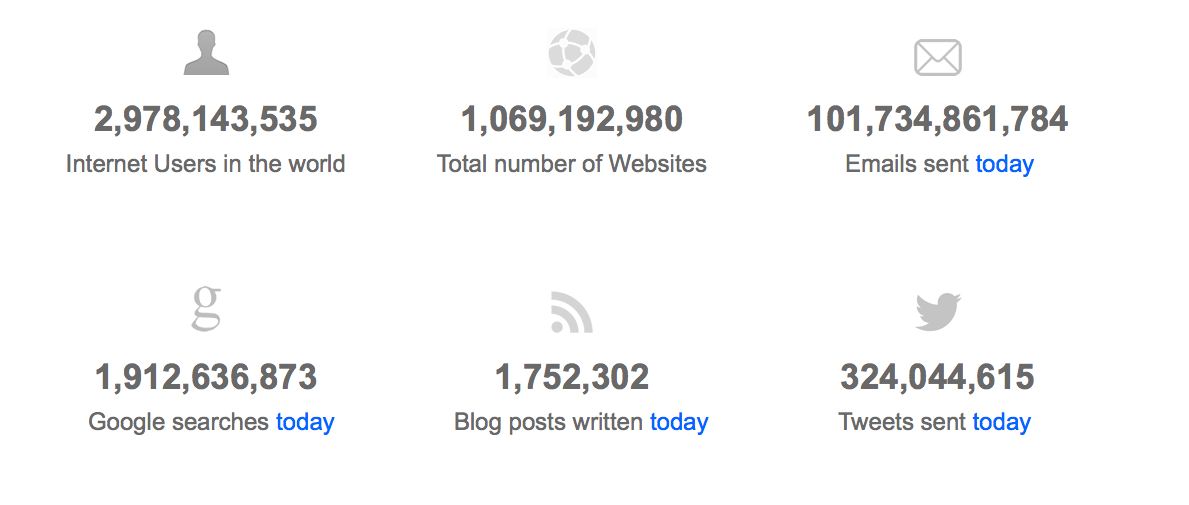1189x505 pixels.
Task: Select the 2,978,143,535 internet users counter
Action: coord(205,120)
